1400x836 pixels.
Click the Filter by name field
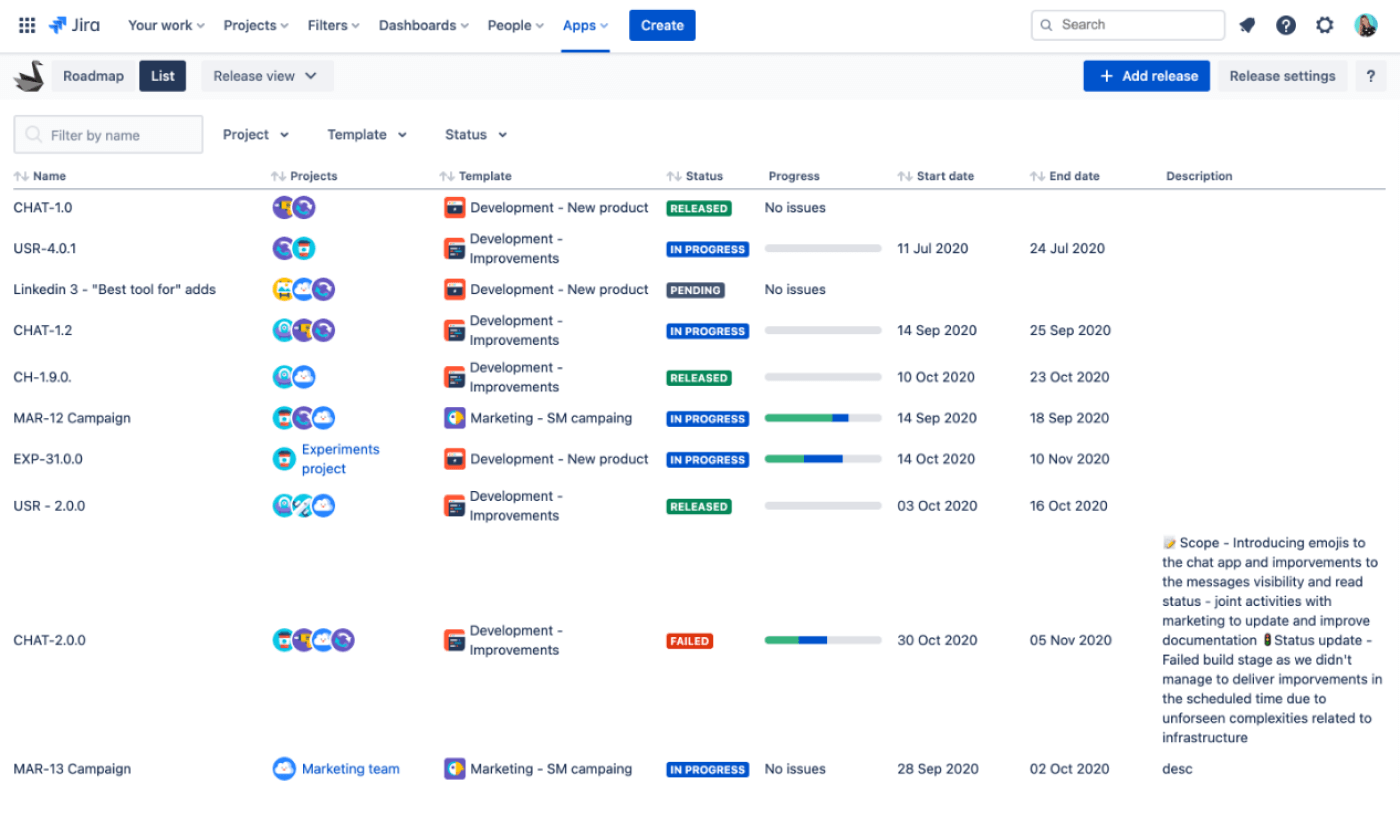[x=108, y=135]
